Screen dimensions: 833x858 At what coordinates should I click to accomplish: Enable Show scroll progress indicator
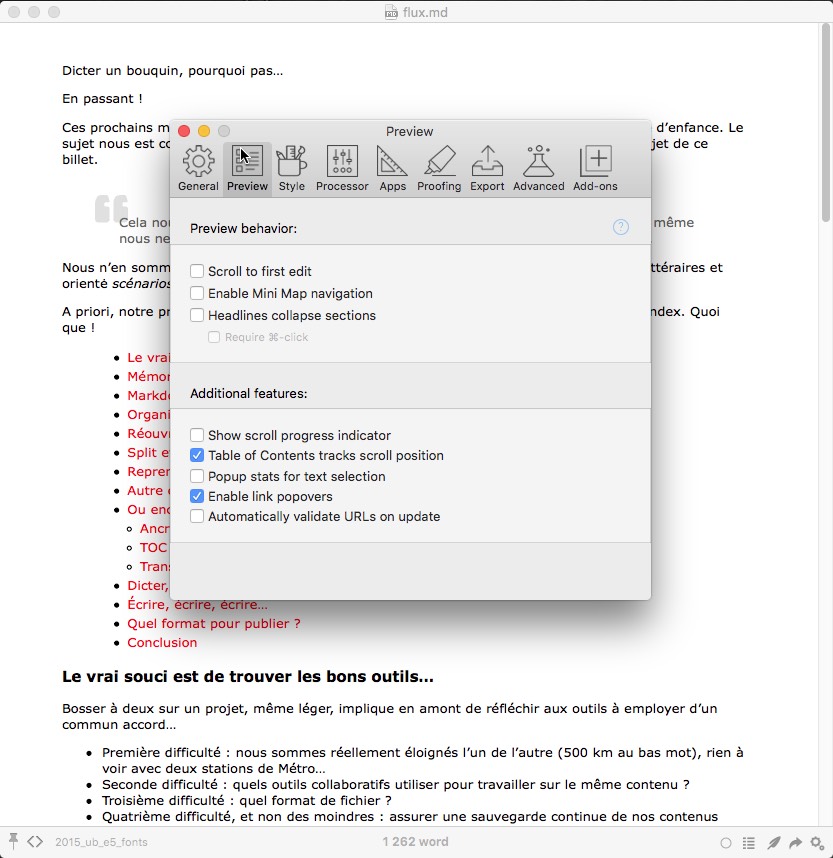point(197,435)
